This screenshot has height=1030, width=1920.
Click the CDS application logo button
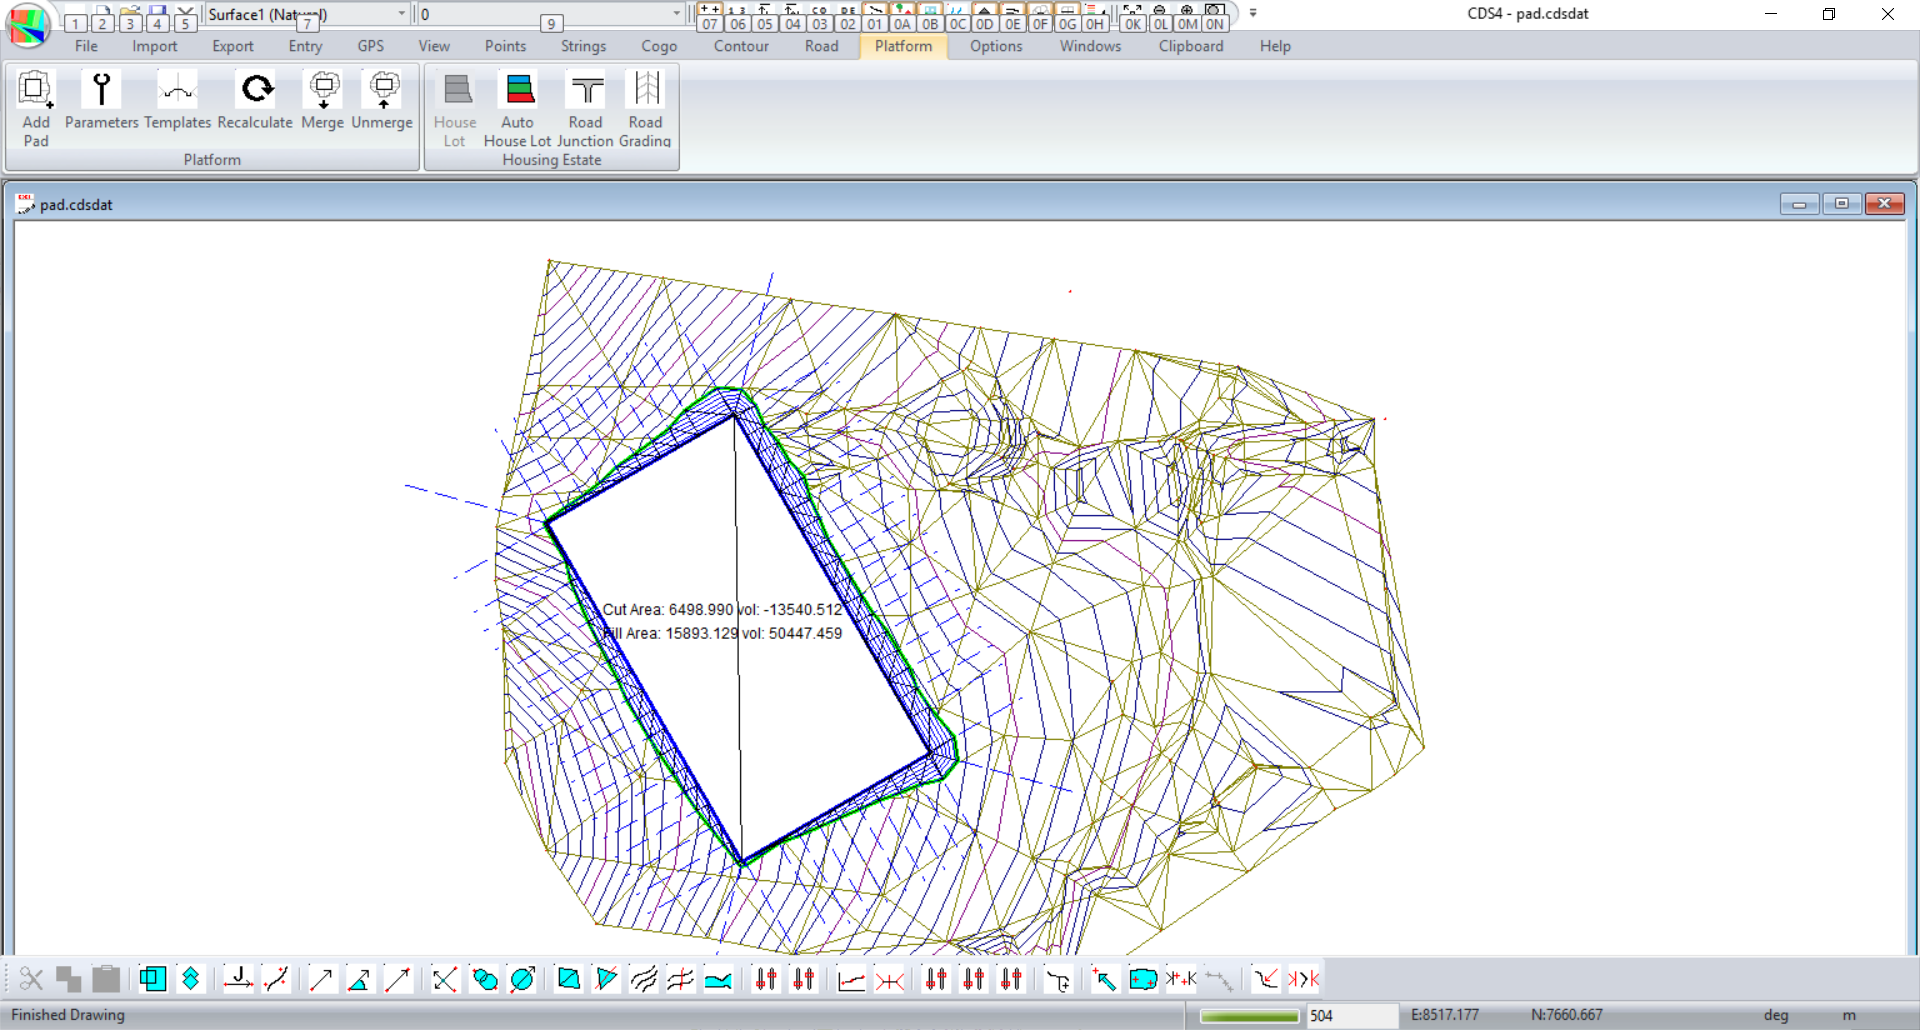pyautogui.click(x=27, y=24)
